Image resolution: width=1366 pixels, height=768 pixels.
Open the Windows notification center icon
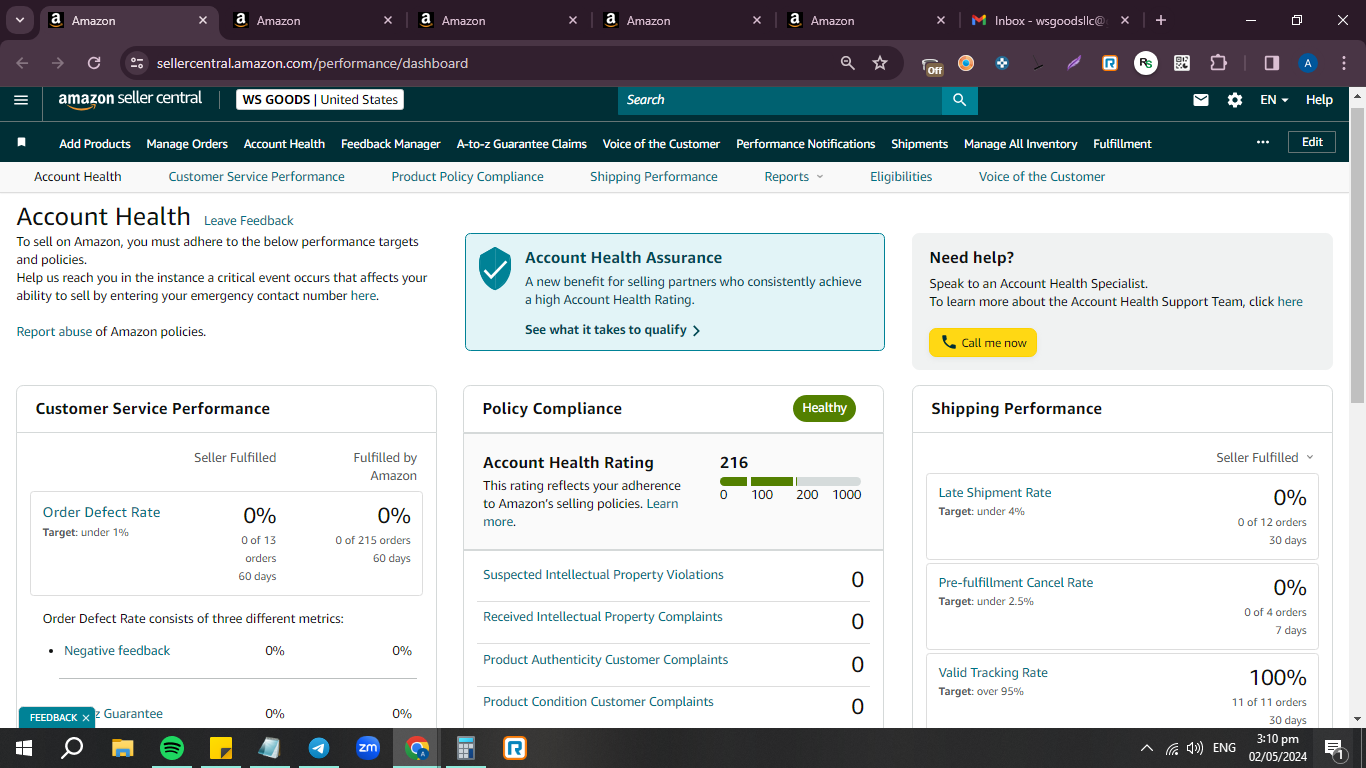click(1333, 748)
